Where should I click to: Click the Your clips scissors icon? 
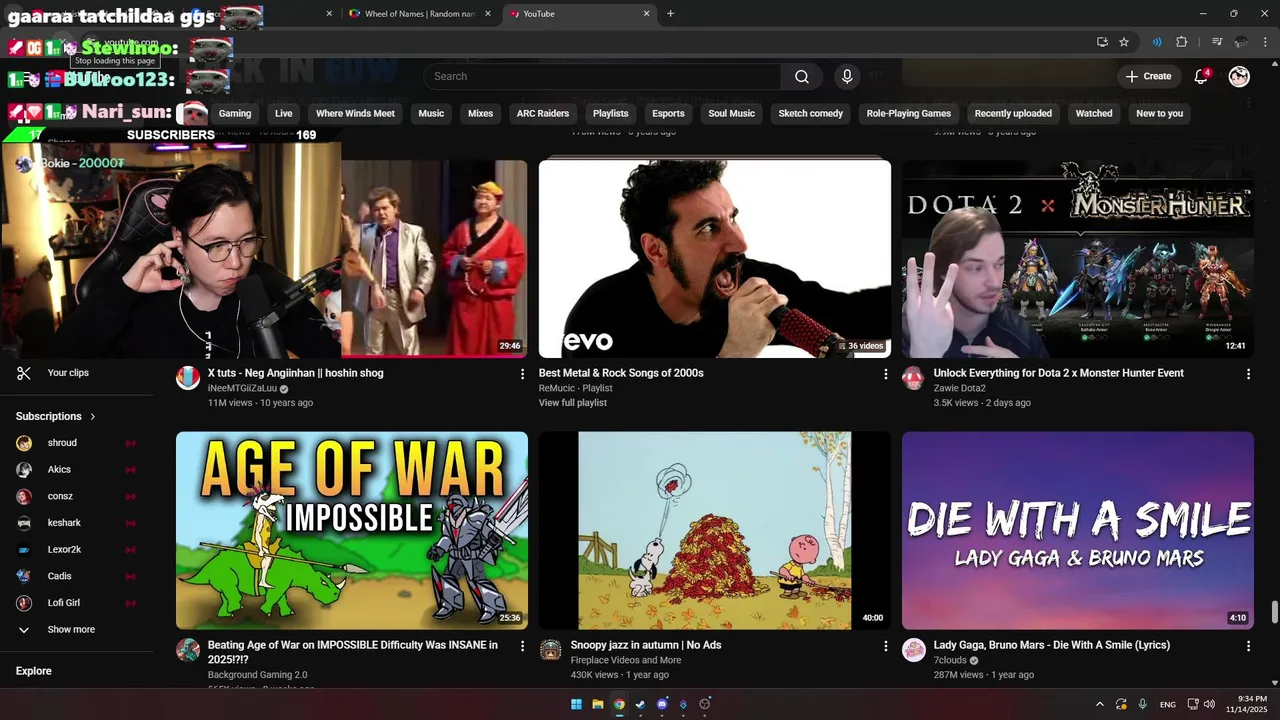pos(24,373)
